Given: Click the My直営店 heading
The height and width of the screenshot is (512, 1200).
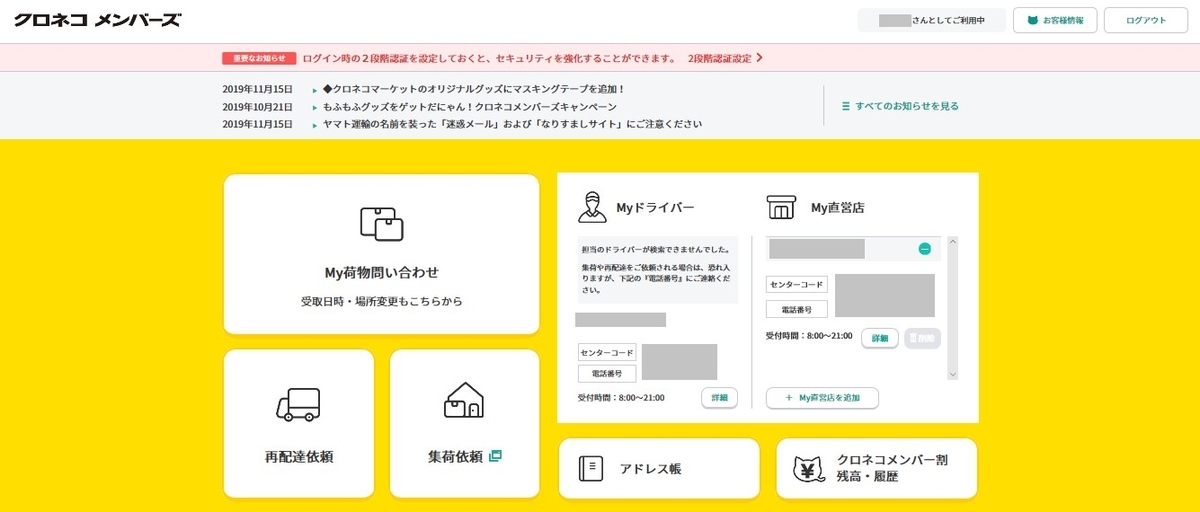Looking at the screenshot, I should point(837,208).
